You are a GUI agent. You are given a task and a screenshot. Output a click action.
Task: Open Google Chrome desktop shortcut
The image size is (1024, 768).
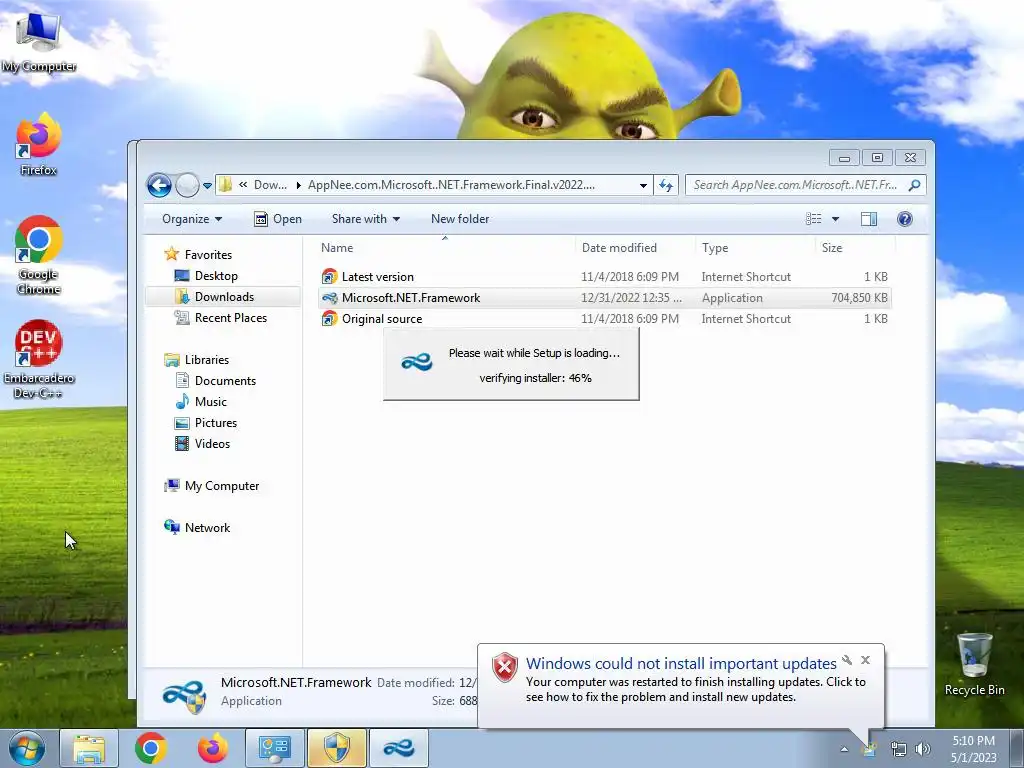click(x=39, y=255)
